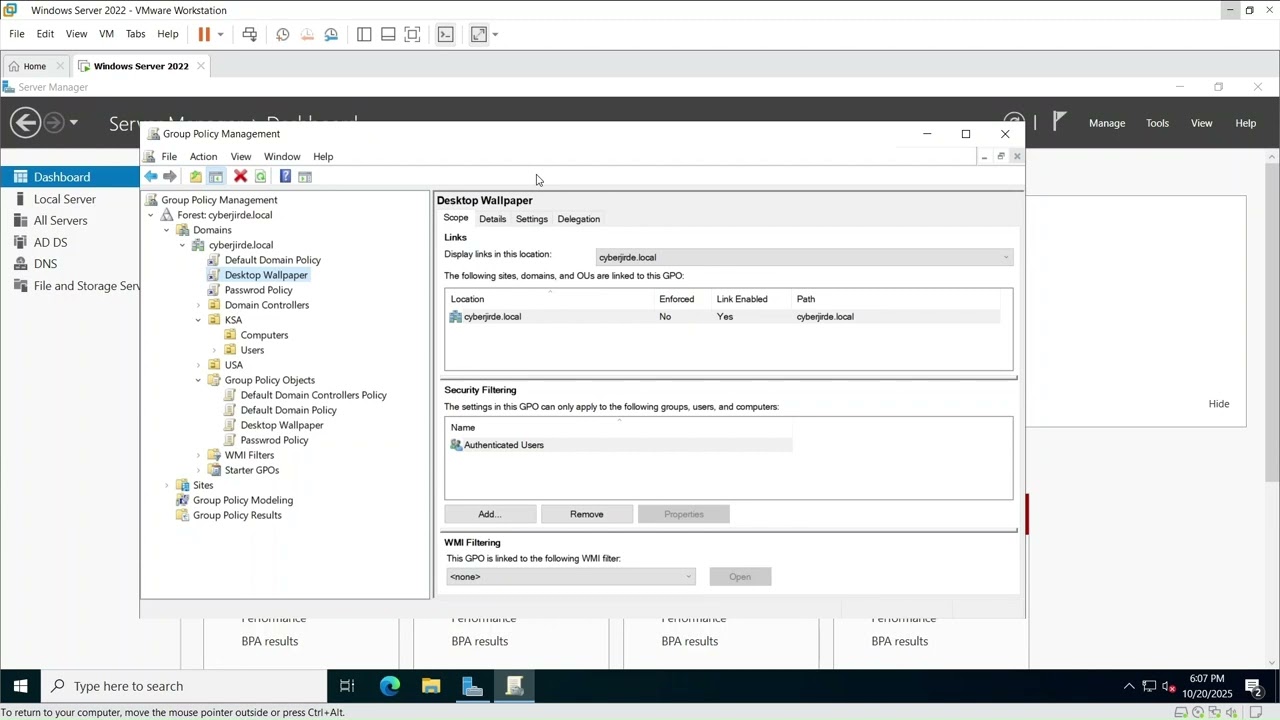Switch to the Settings tab

(532, 219)
